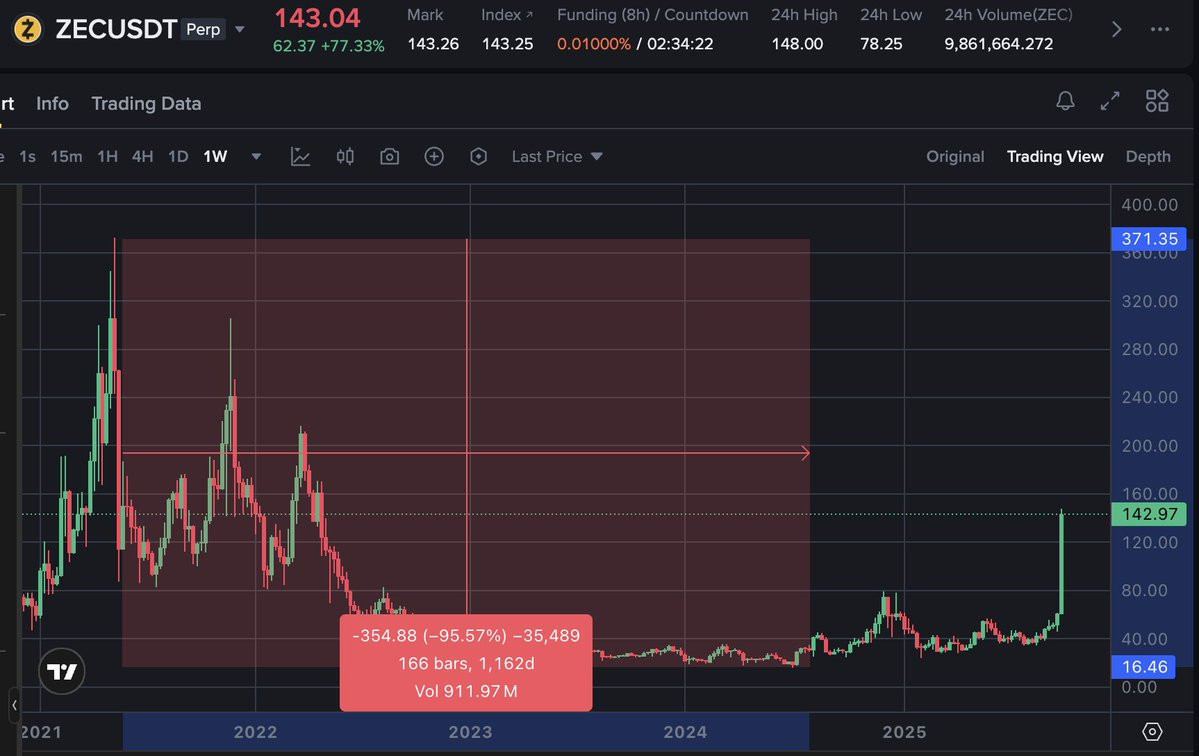This screenshot has height=756, width=1199.
Task: Click the last price 143.04
Action: (317, 18)
